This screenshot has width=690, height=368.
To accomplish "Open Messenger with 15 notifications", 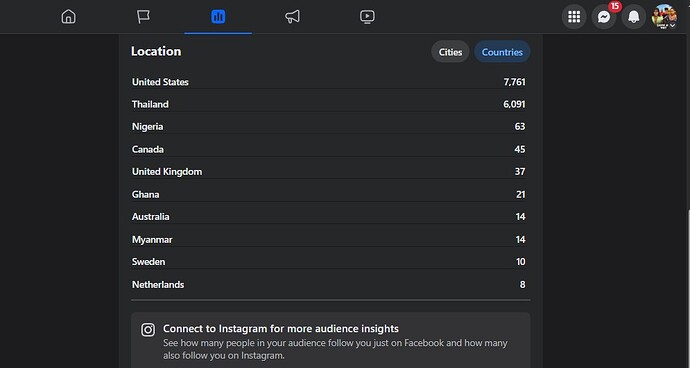I will 604,17.
